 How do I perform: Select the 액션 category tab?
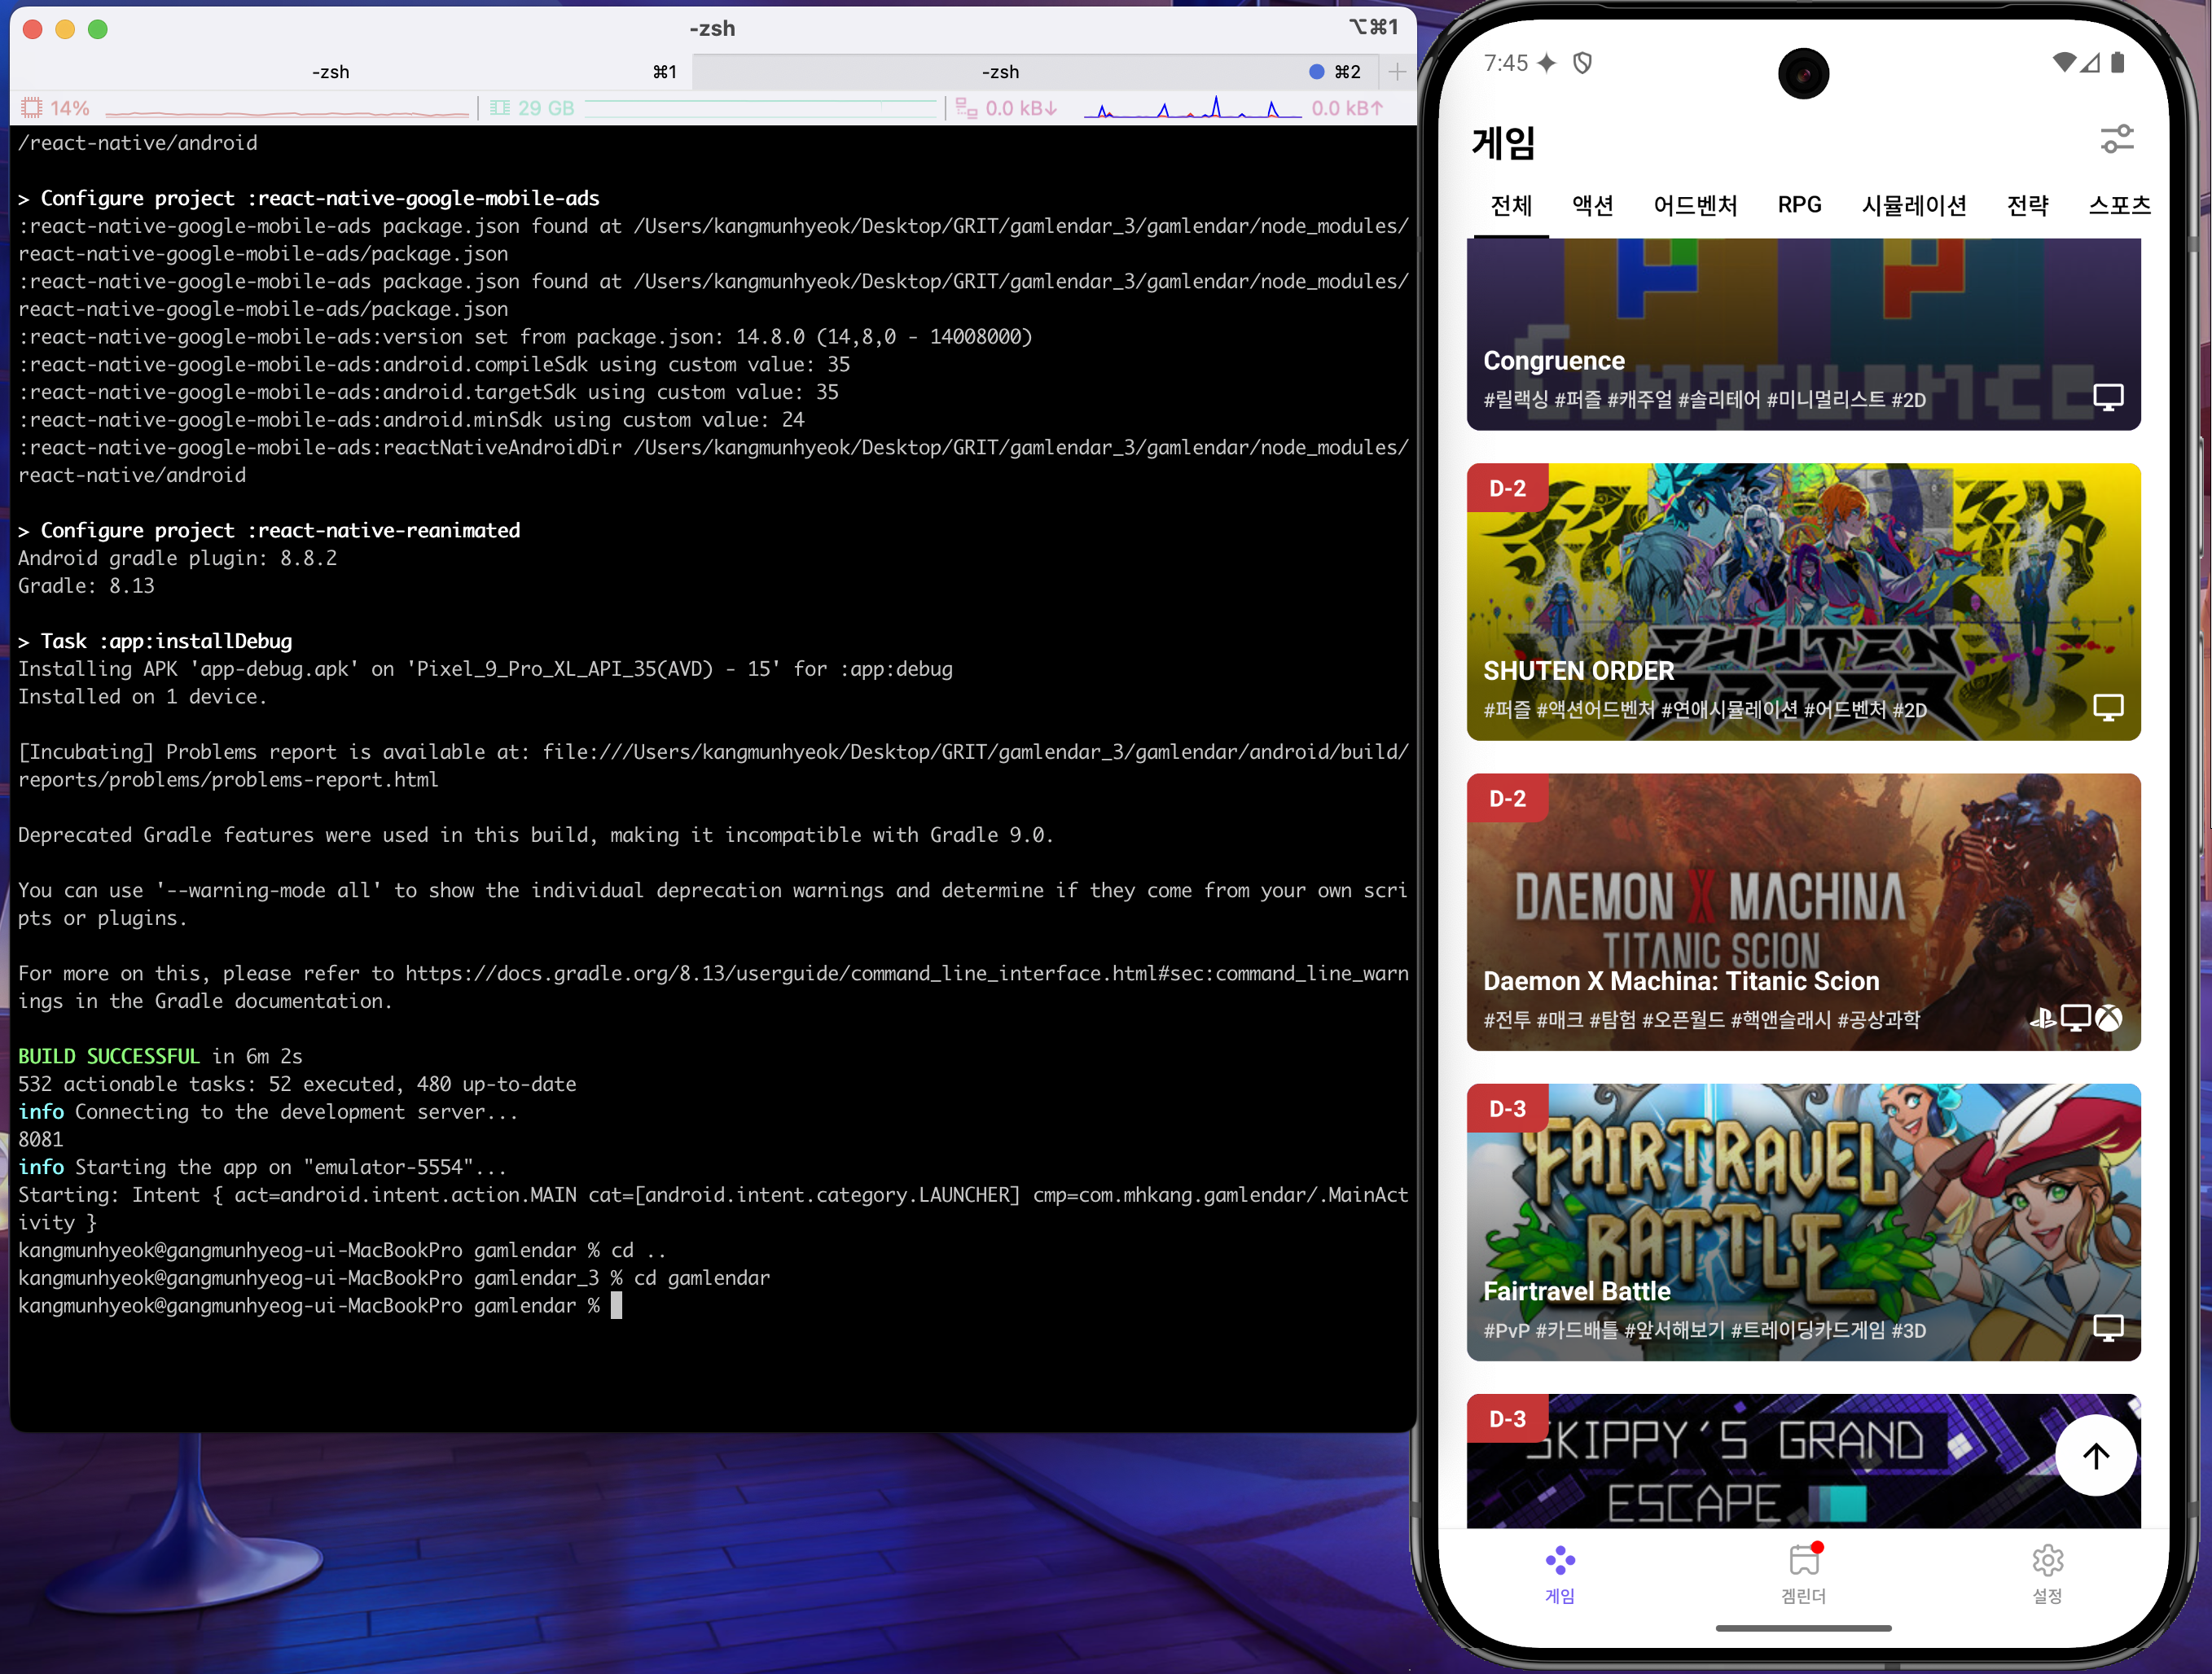pyautogui.click(x=1592, y=205)
